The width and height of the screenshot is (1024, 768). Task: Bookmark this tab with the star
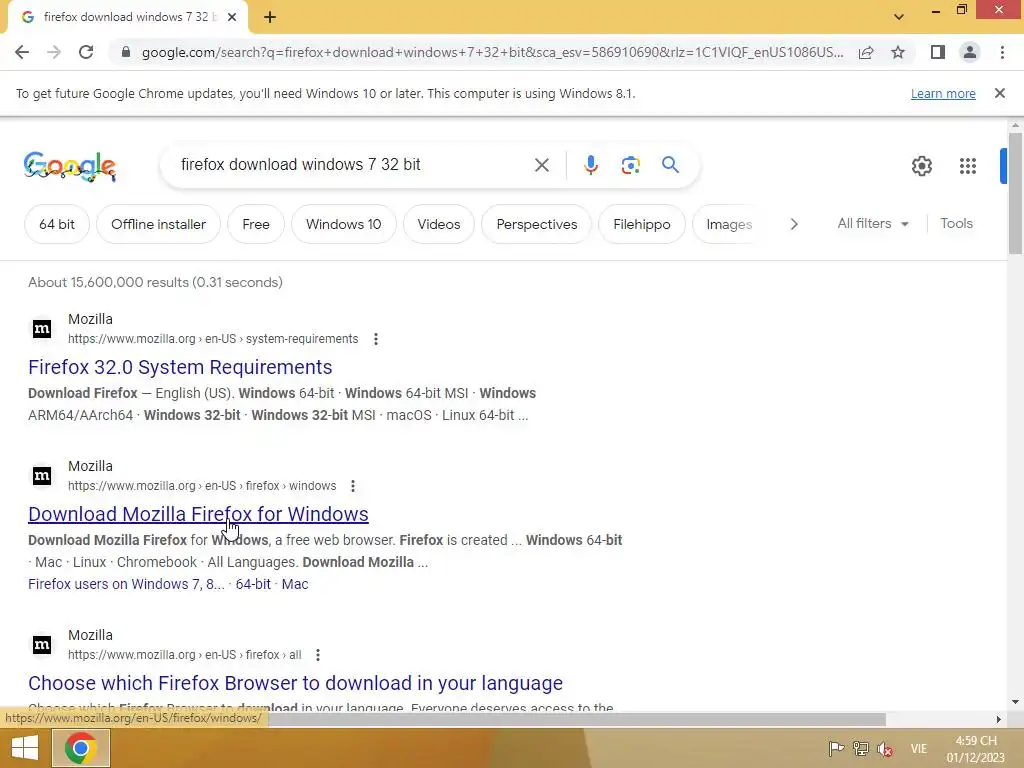coord(898,52)
